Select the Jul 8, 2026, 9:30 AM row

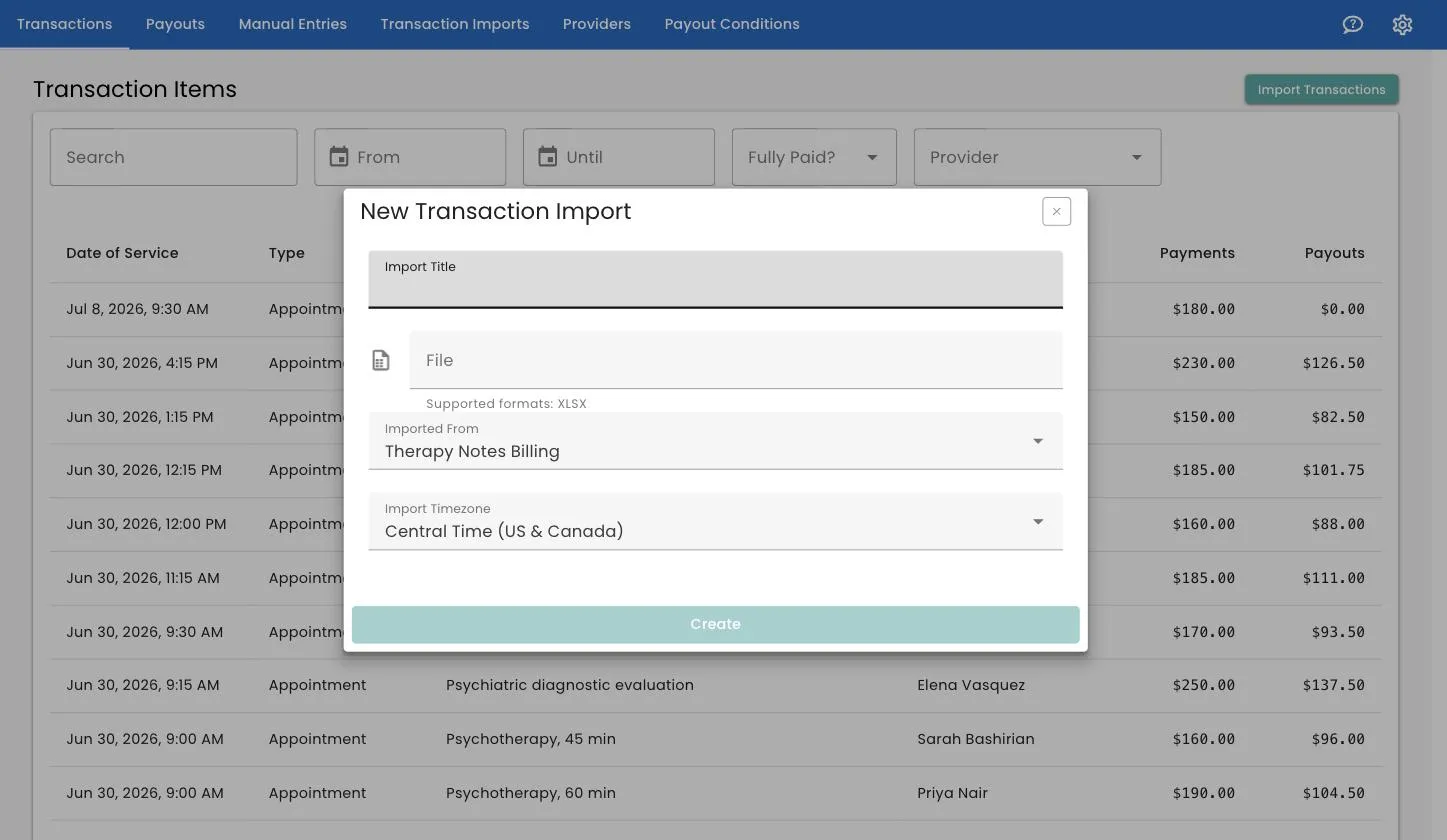[715, 309]
